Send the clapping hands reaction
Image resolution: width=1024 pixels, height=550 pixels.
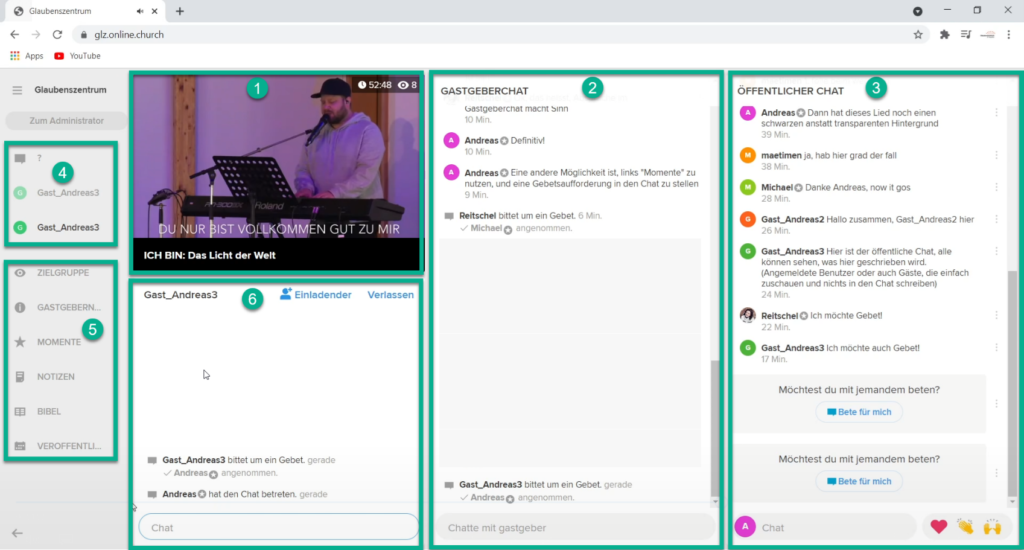click(x=965, y=527)
